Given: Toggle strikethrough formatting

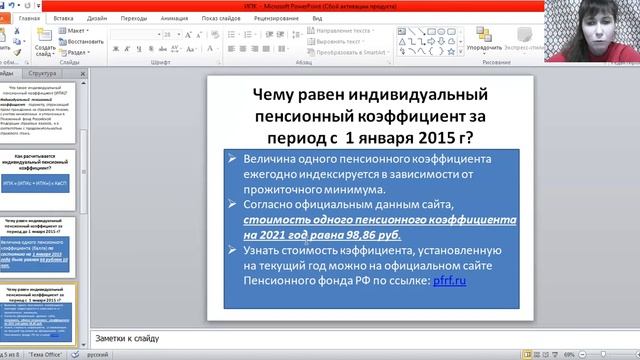Looking at the screenshot, I should point(163,49).
